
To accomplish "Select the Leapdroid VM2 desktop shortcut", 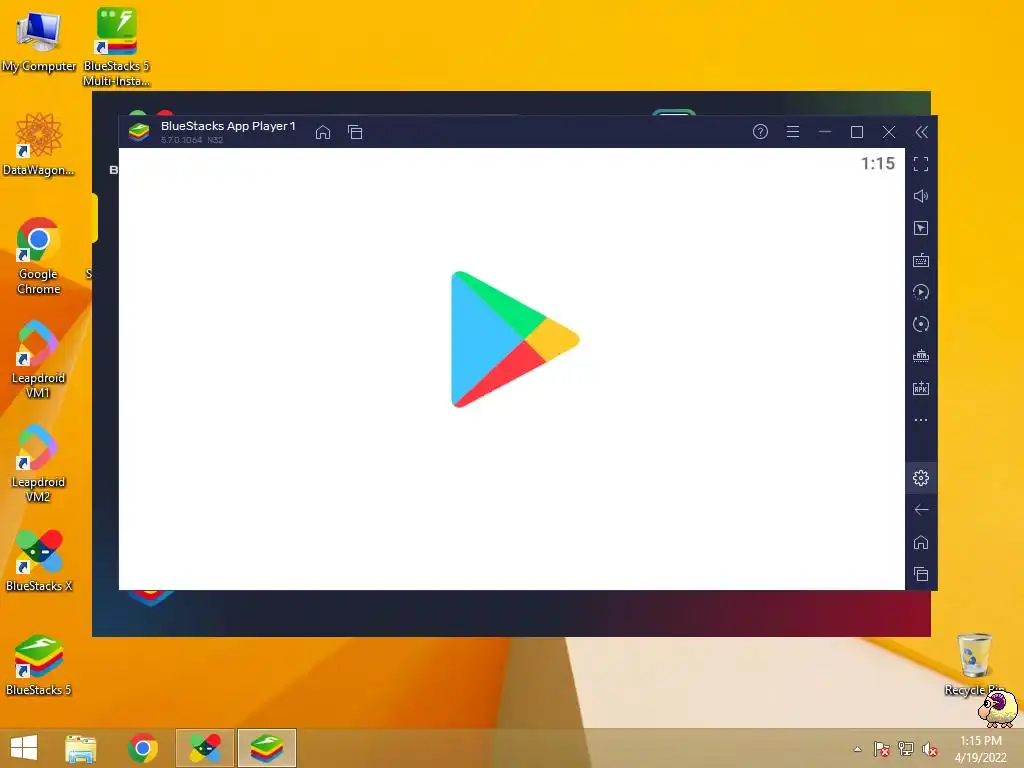I will (x=39, y=464).
